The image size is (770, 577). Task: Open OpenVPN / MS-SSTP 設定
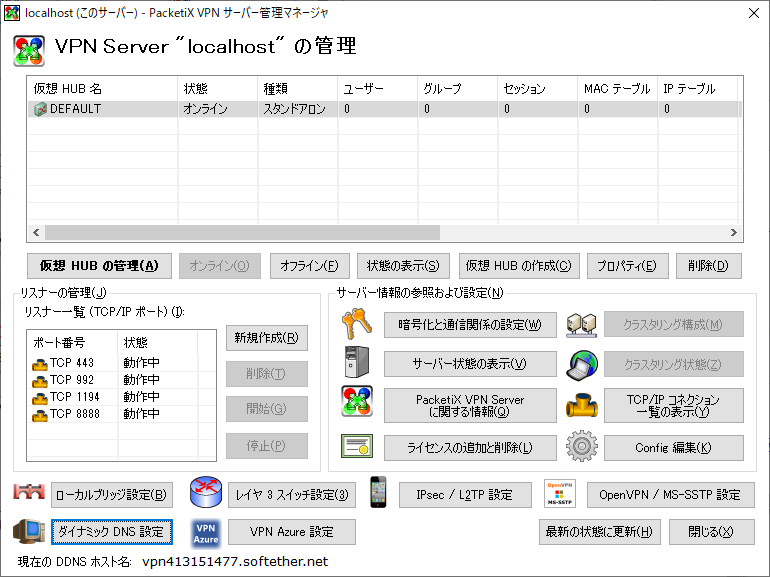[x=670, y=495]
